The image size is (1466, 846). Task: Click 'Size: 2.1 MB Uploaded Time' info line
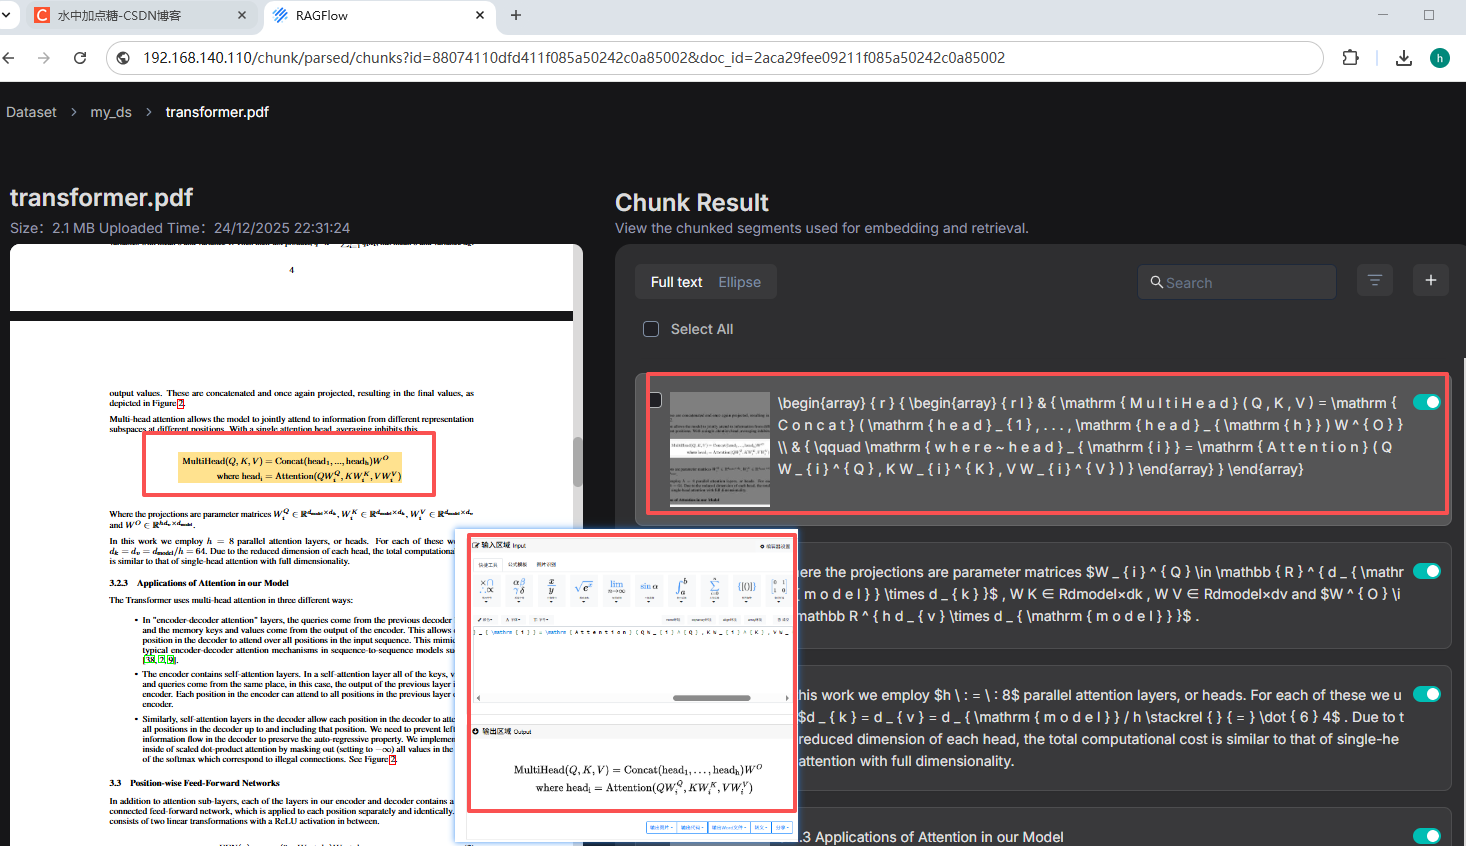click(x=180, y=228)
